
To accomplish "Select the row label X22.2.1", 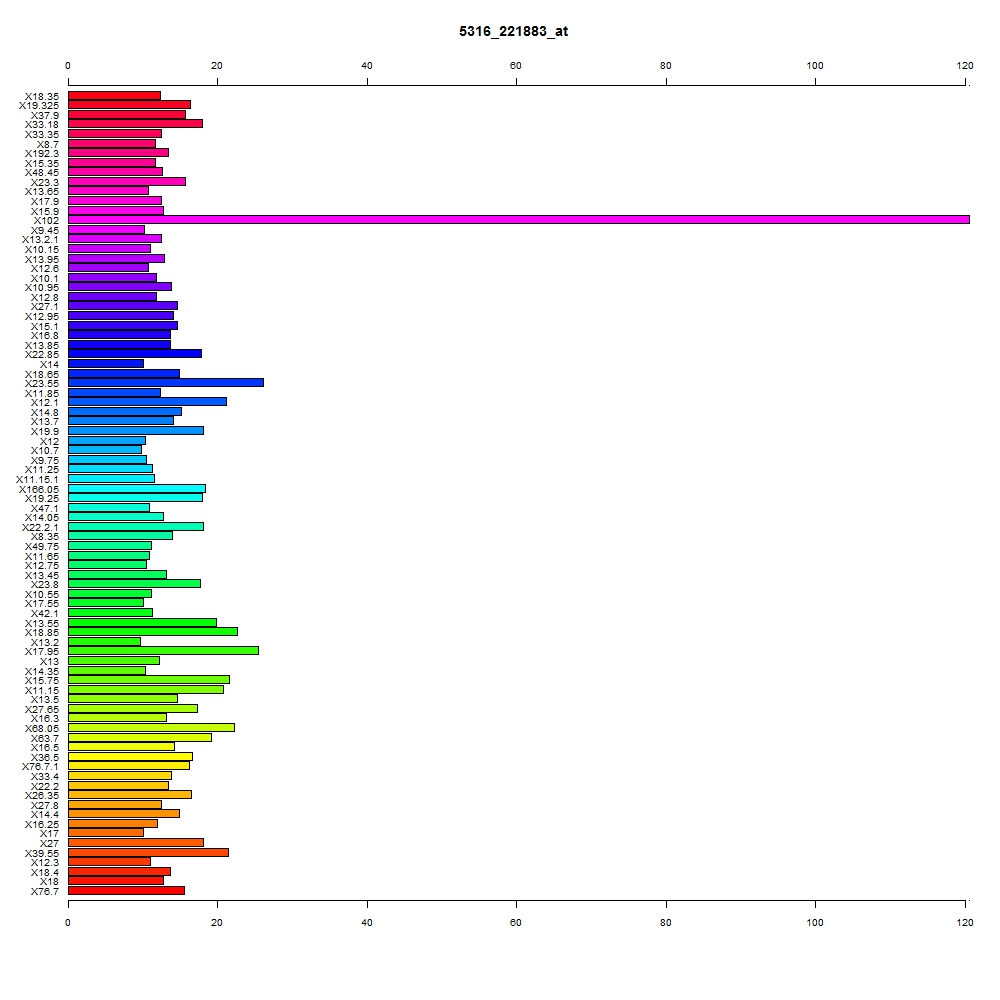I will point(40,527).
